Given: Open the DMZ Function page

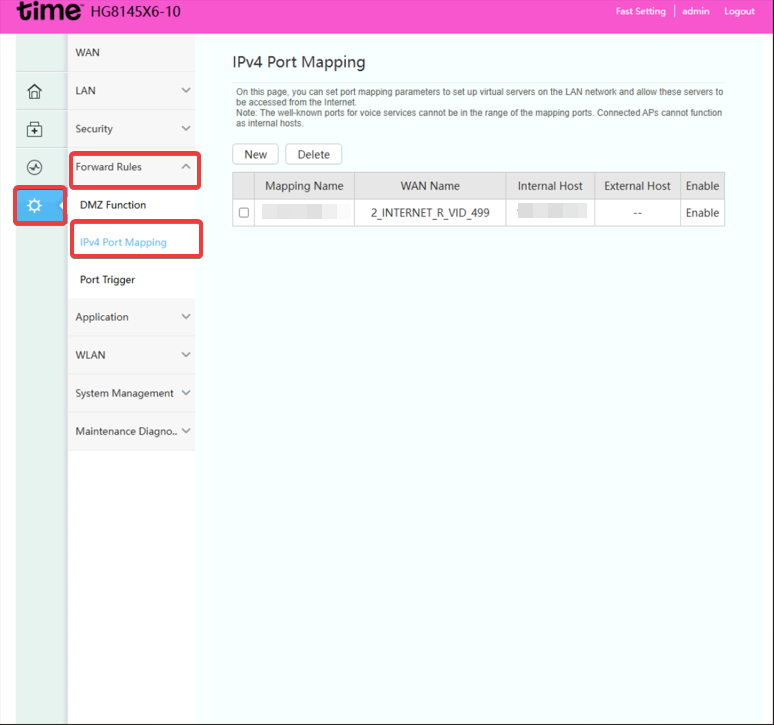Looking at the screenshot, I should pos(113,205).
